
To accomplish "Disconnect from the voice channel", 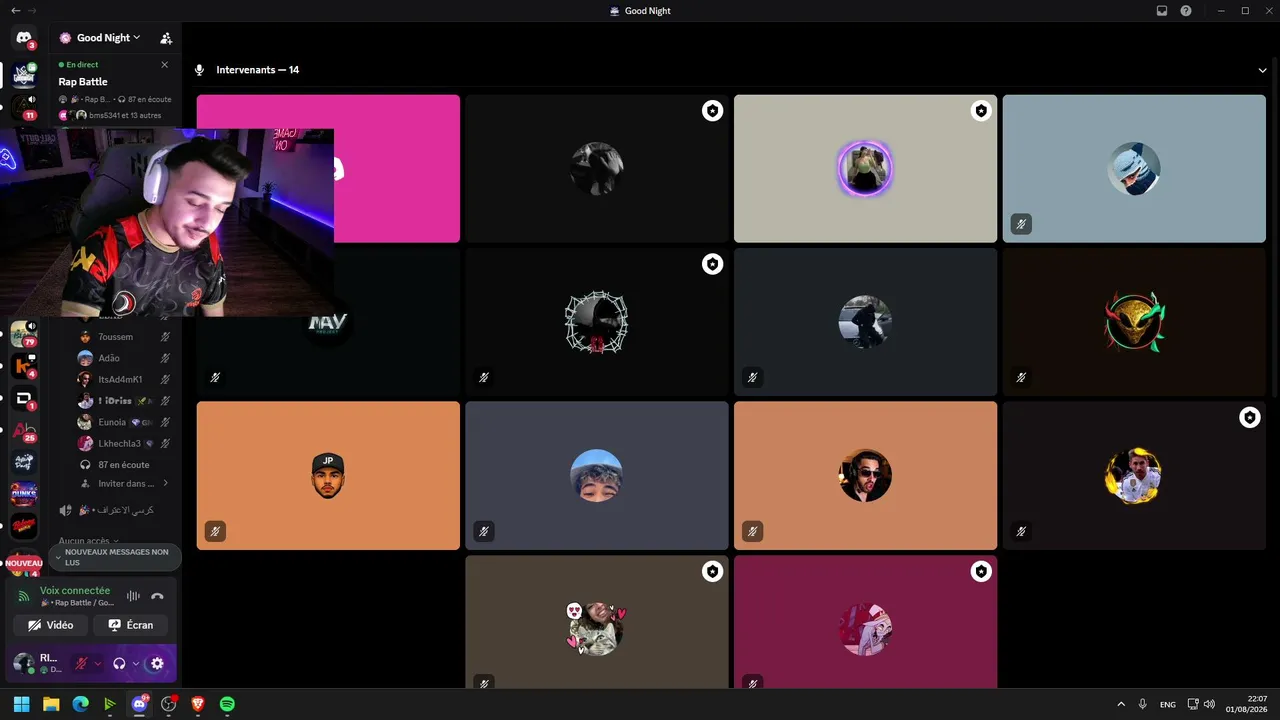I will pos(157,596).
